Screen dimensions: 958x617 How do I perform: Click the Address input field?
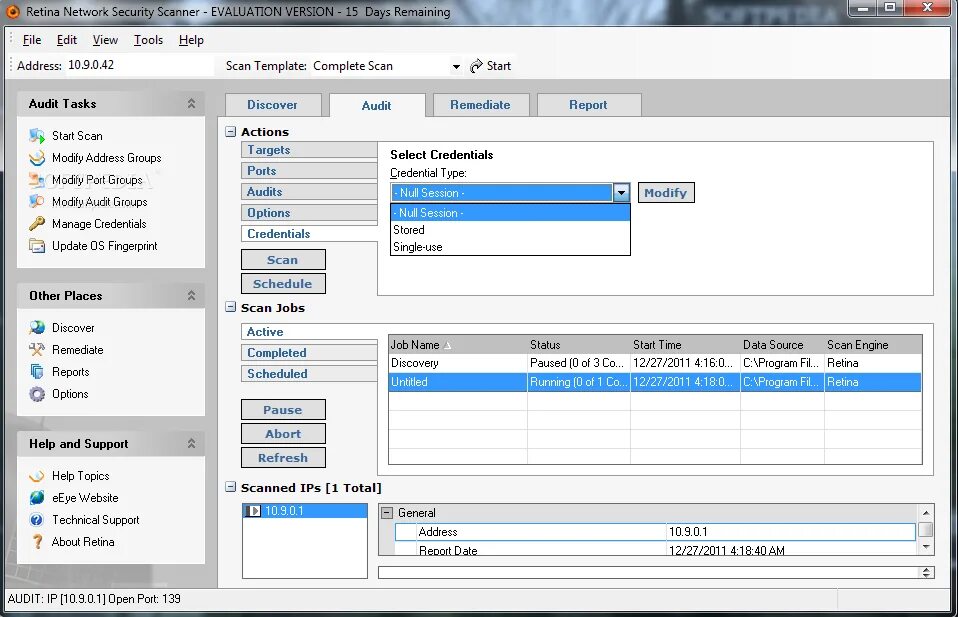coord(139,65)
